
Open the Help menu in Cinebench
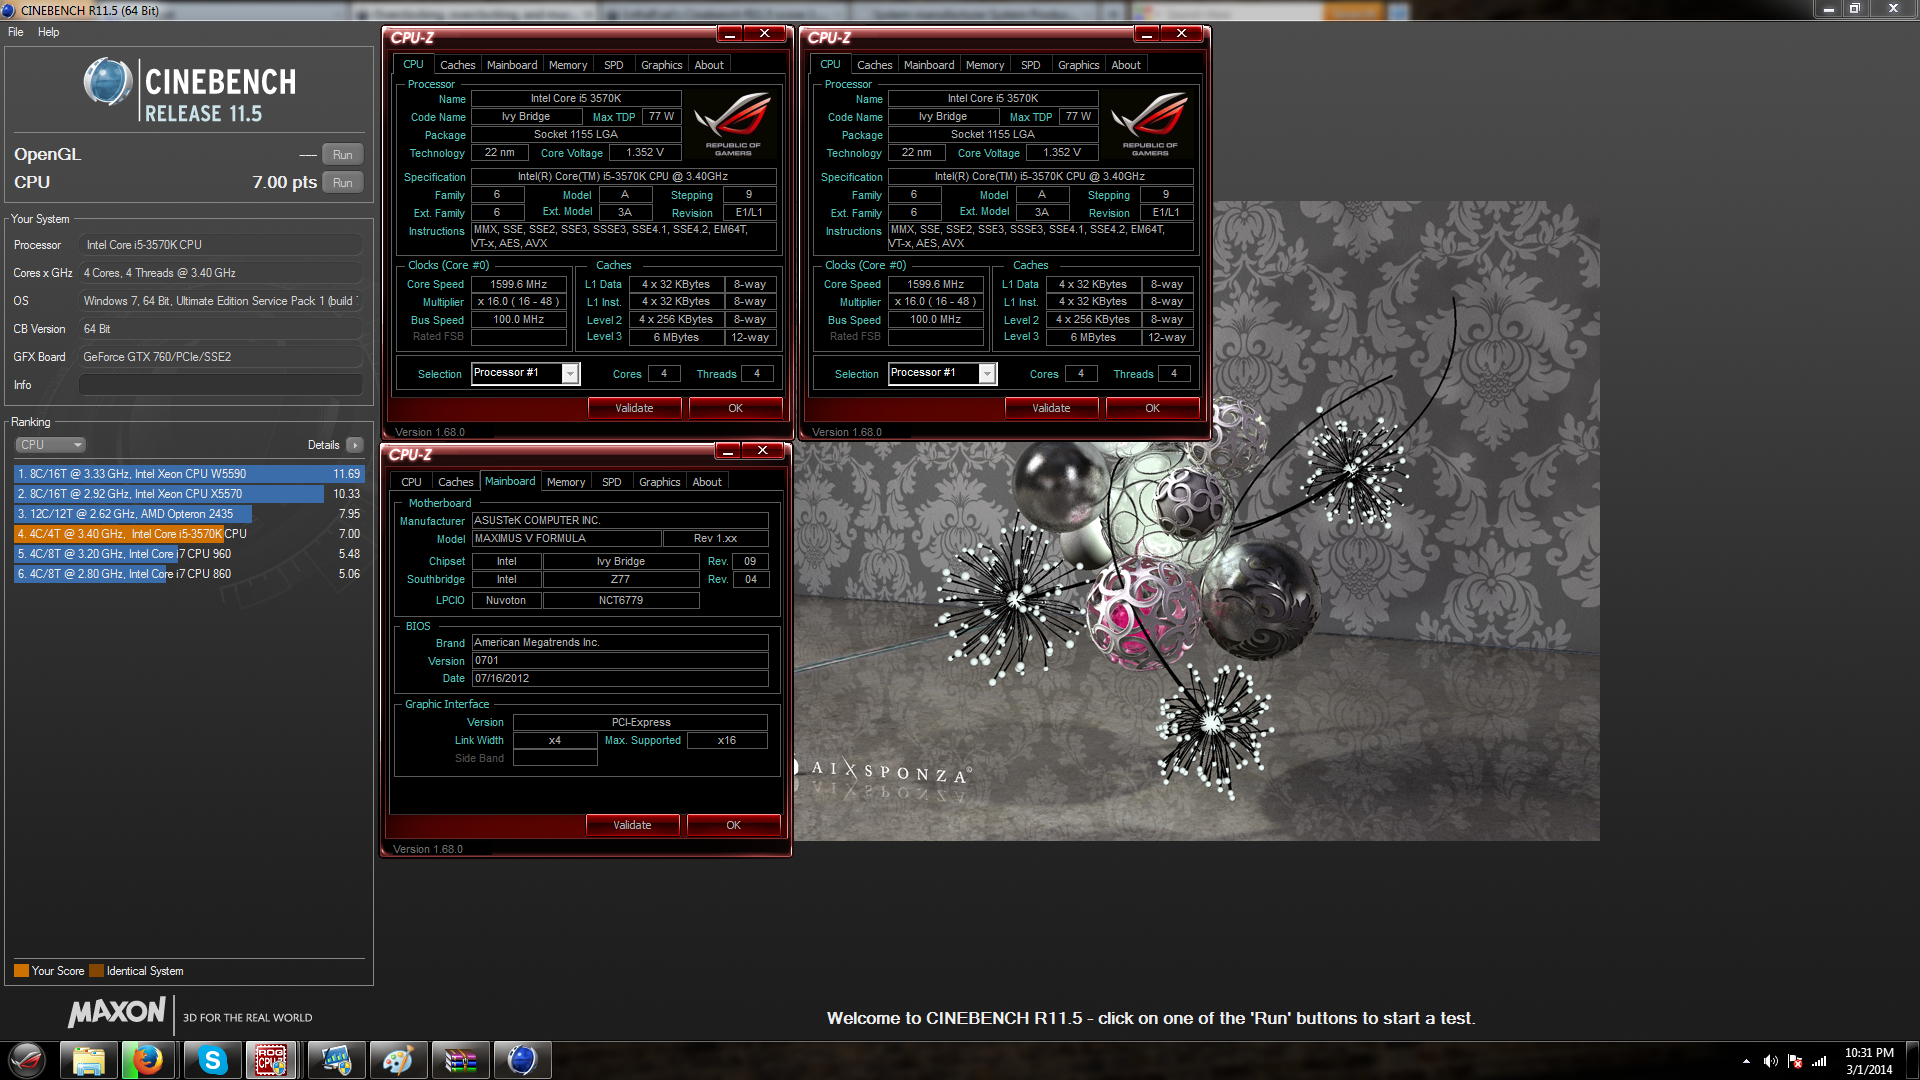pyautogui.click(x=48, y=32)
